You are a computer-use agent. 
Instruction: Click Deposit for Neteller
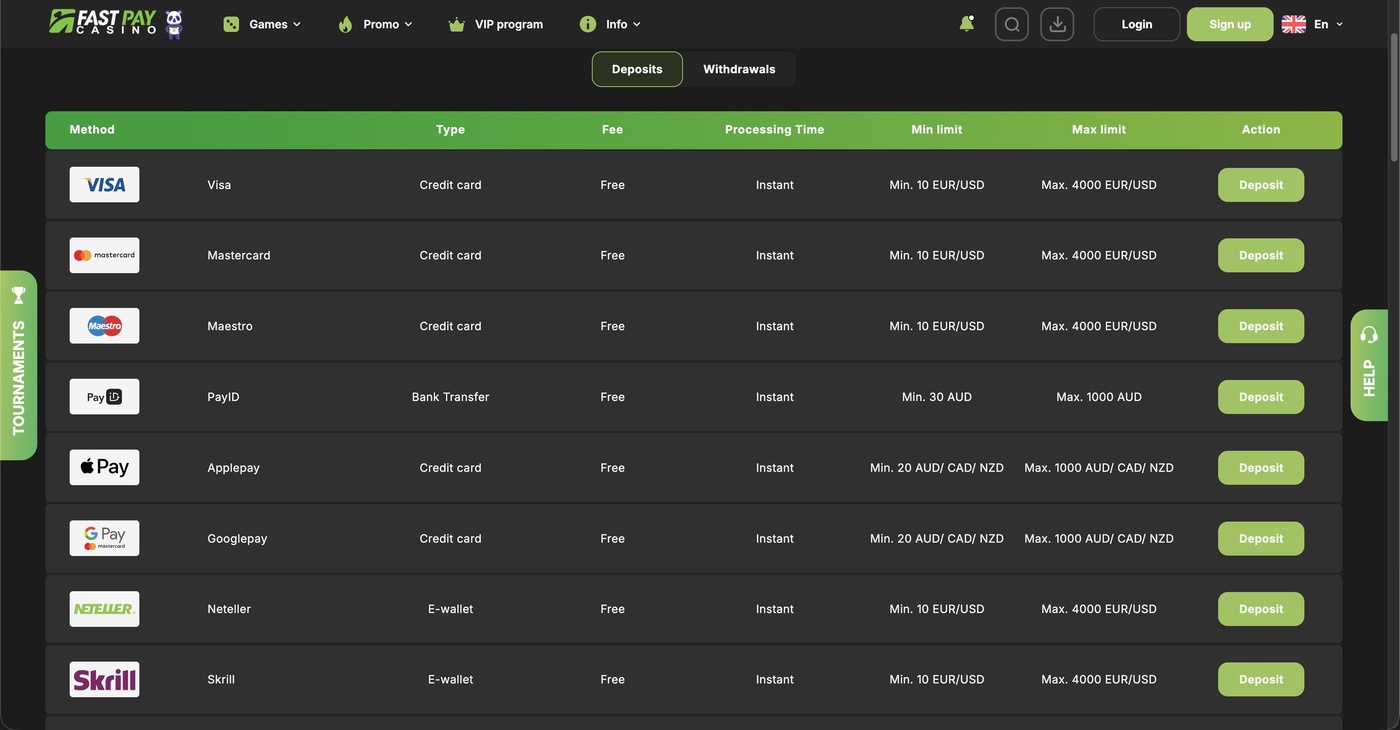(x=1261, y=609)
